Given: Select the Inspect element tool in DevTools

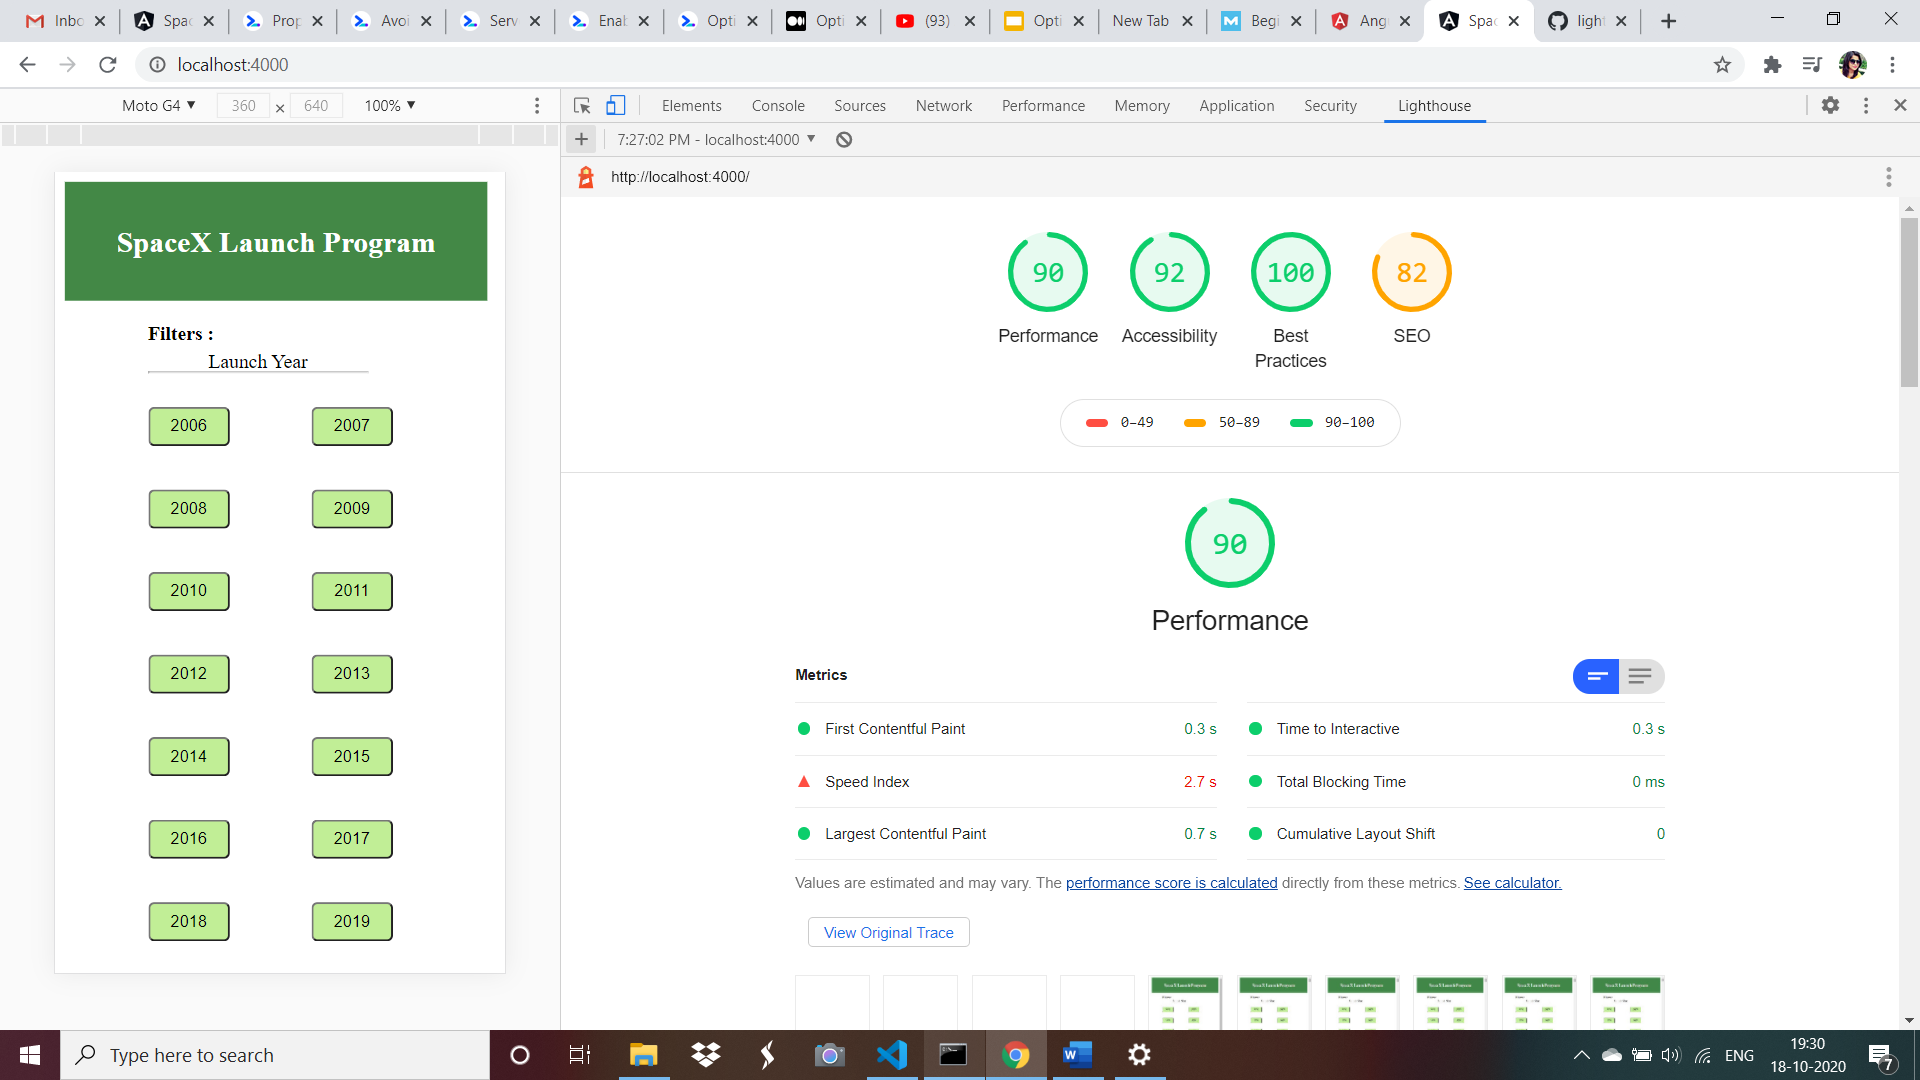Looking at the screenshot, I should 582,105.
